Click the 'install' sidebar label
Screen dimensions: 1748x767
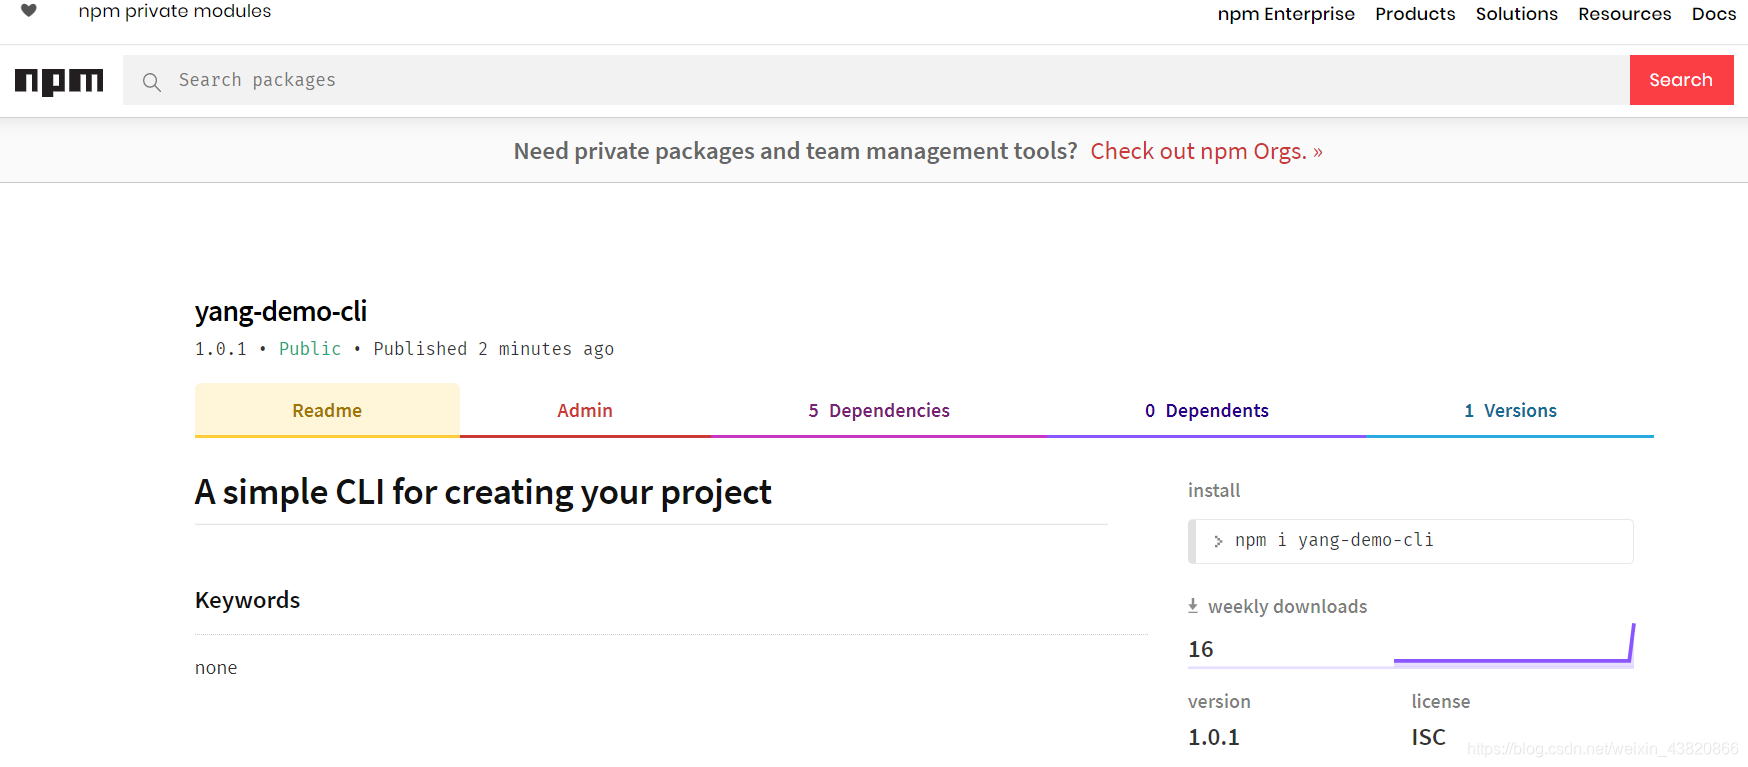pos(1214,490)
